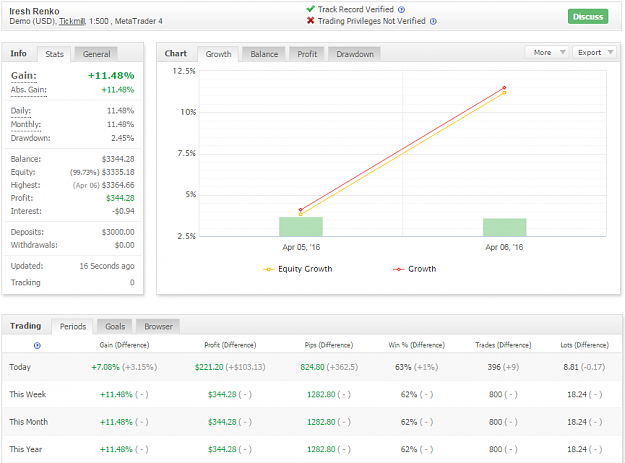Click the green Track Record Verified checkmark

[x=311, y=9]
